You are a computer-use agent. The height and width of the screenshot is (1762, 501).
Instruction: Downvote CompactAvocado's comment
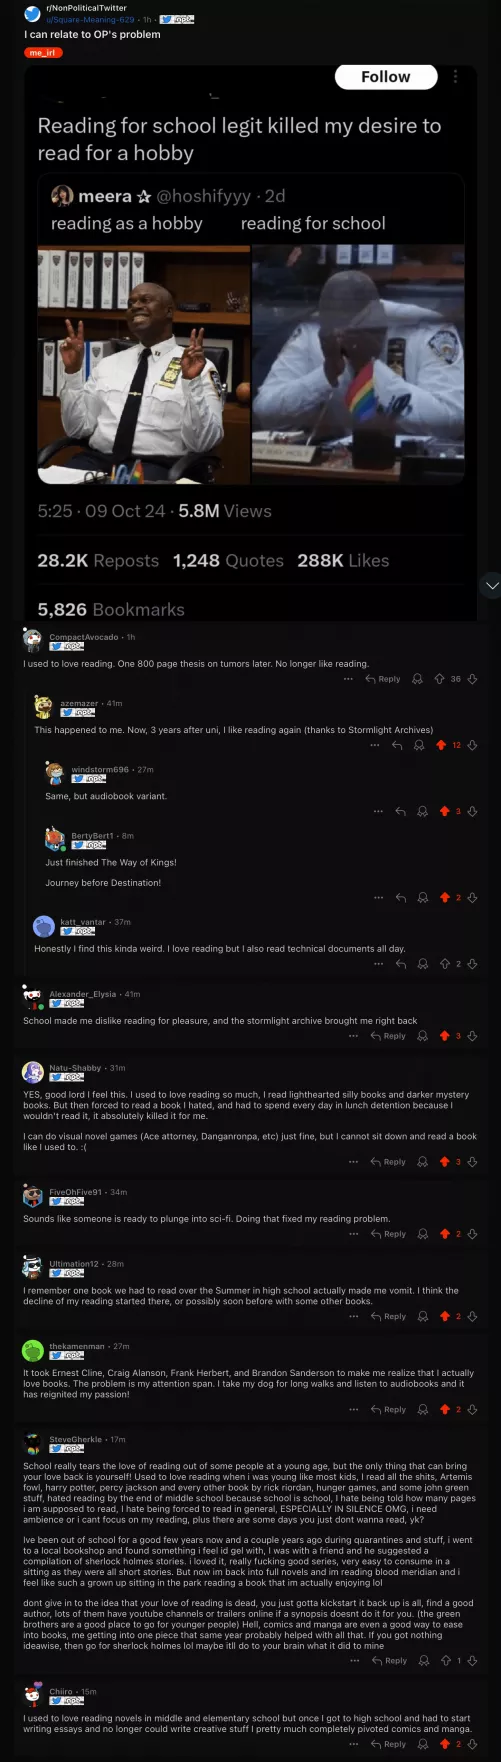pyautogui.click(x=472, y=679)
